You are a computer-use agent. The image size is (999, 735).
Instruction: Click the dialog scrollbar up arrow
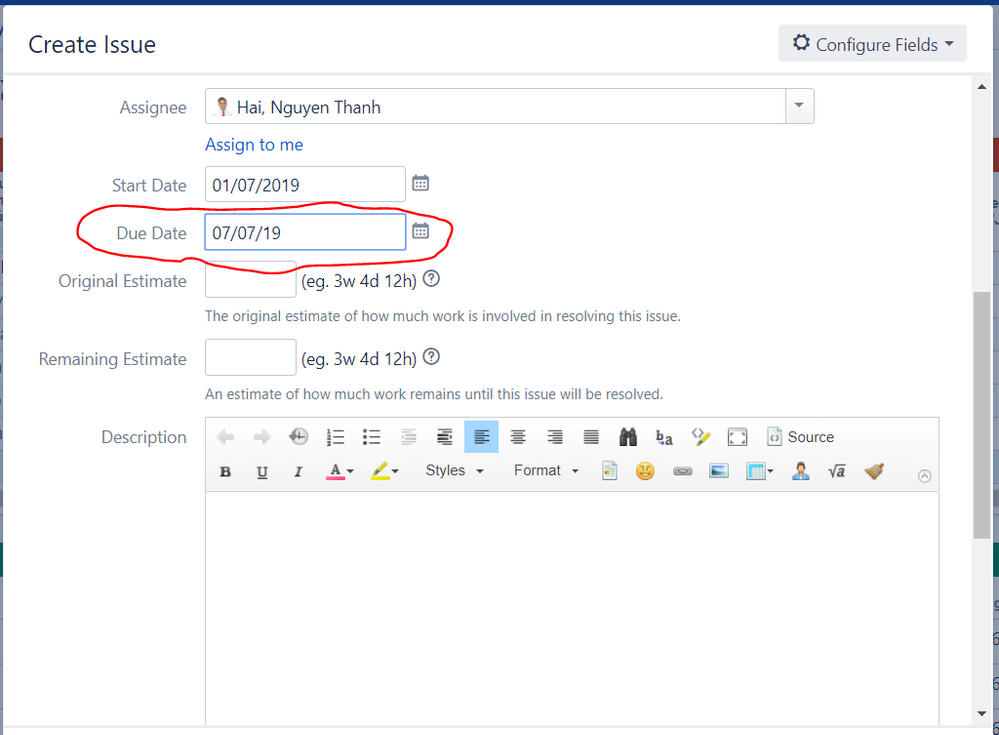click(982, 87)
